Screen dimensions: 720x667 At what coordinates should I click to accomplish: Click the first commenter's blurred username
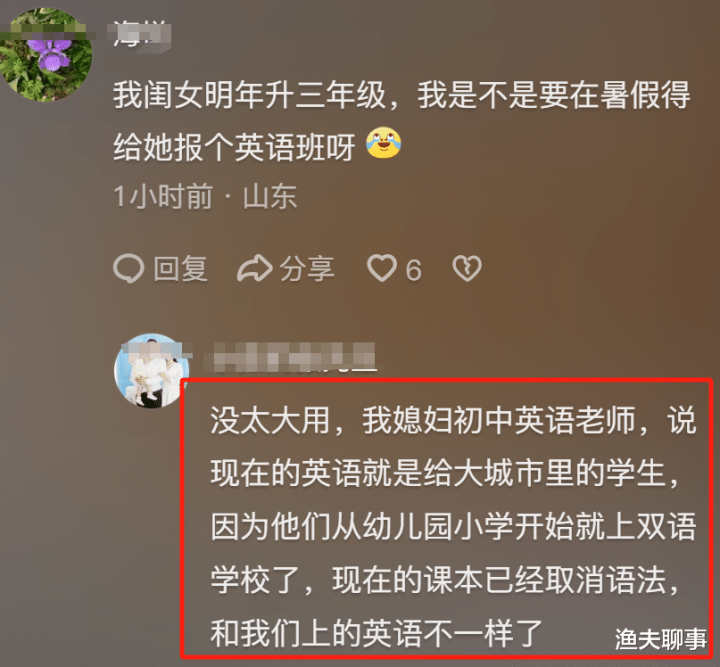coord(140,34)
